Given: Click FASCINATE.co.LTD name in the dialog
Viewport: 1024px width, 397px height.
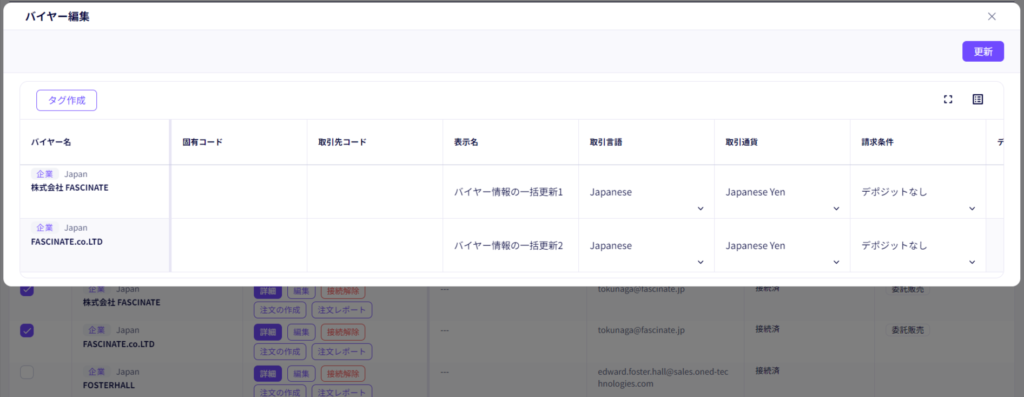Looking at the screenshot, I should [x=67, y=241].
